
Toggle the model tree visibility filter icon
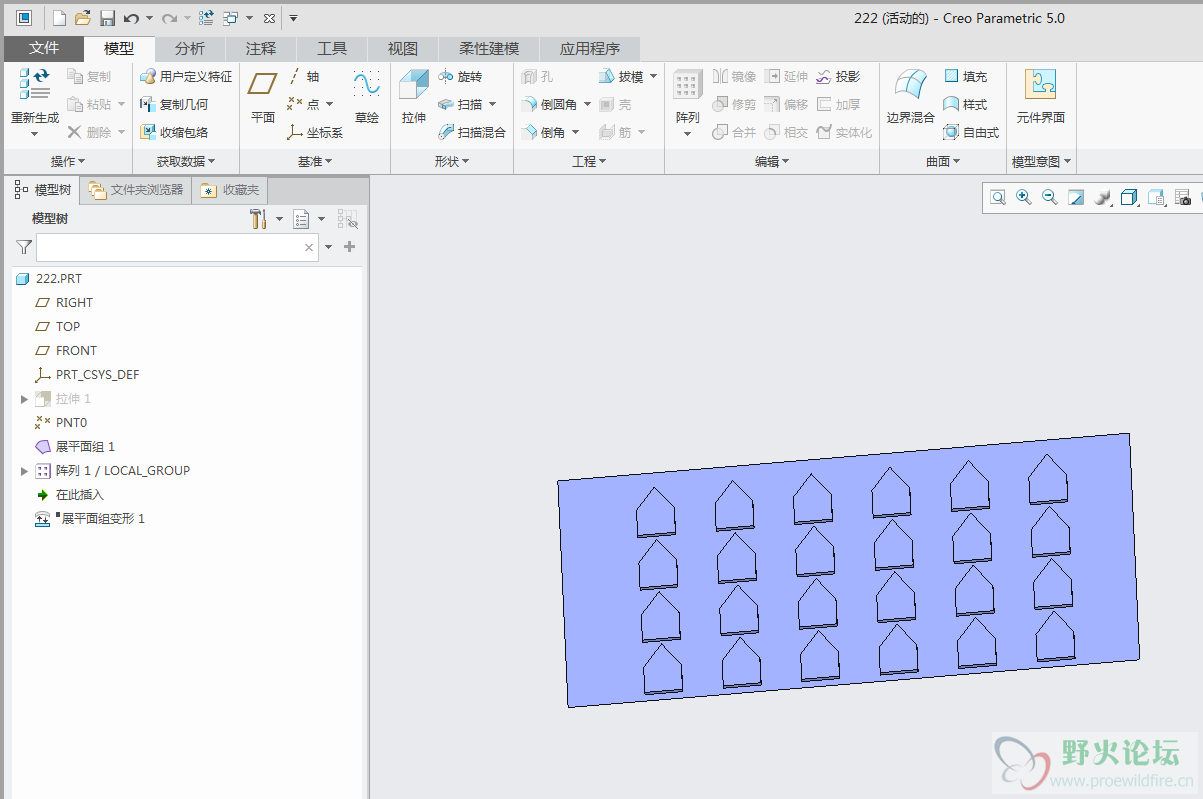point(347,219)
